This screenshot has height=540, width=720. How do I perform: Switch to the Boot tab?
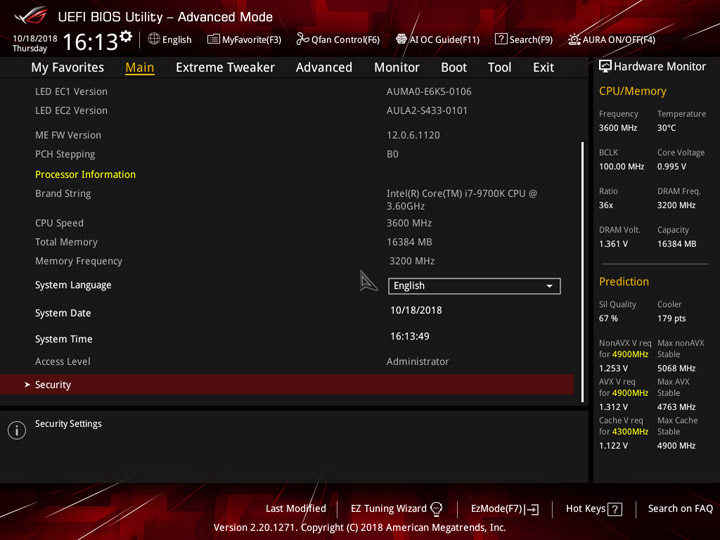click(454, 68)
